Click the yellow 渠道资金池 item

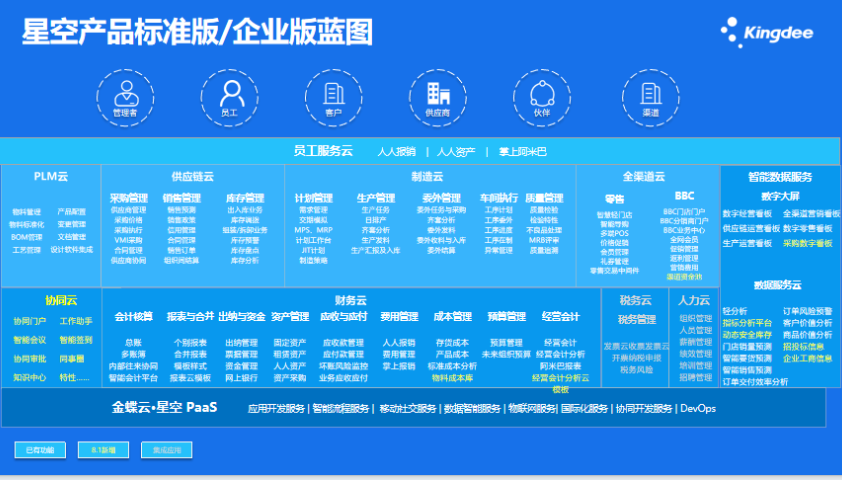point(684,277)
